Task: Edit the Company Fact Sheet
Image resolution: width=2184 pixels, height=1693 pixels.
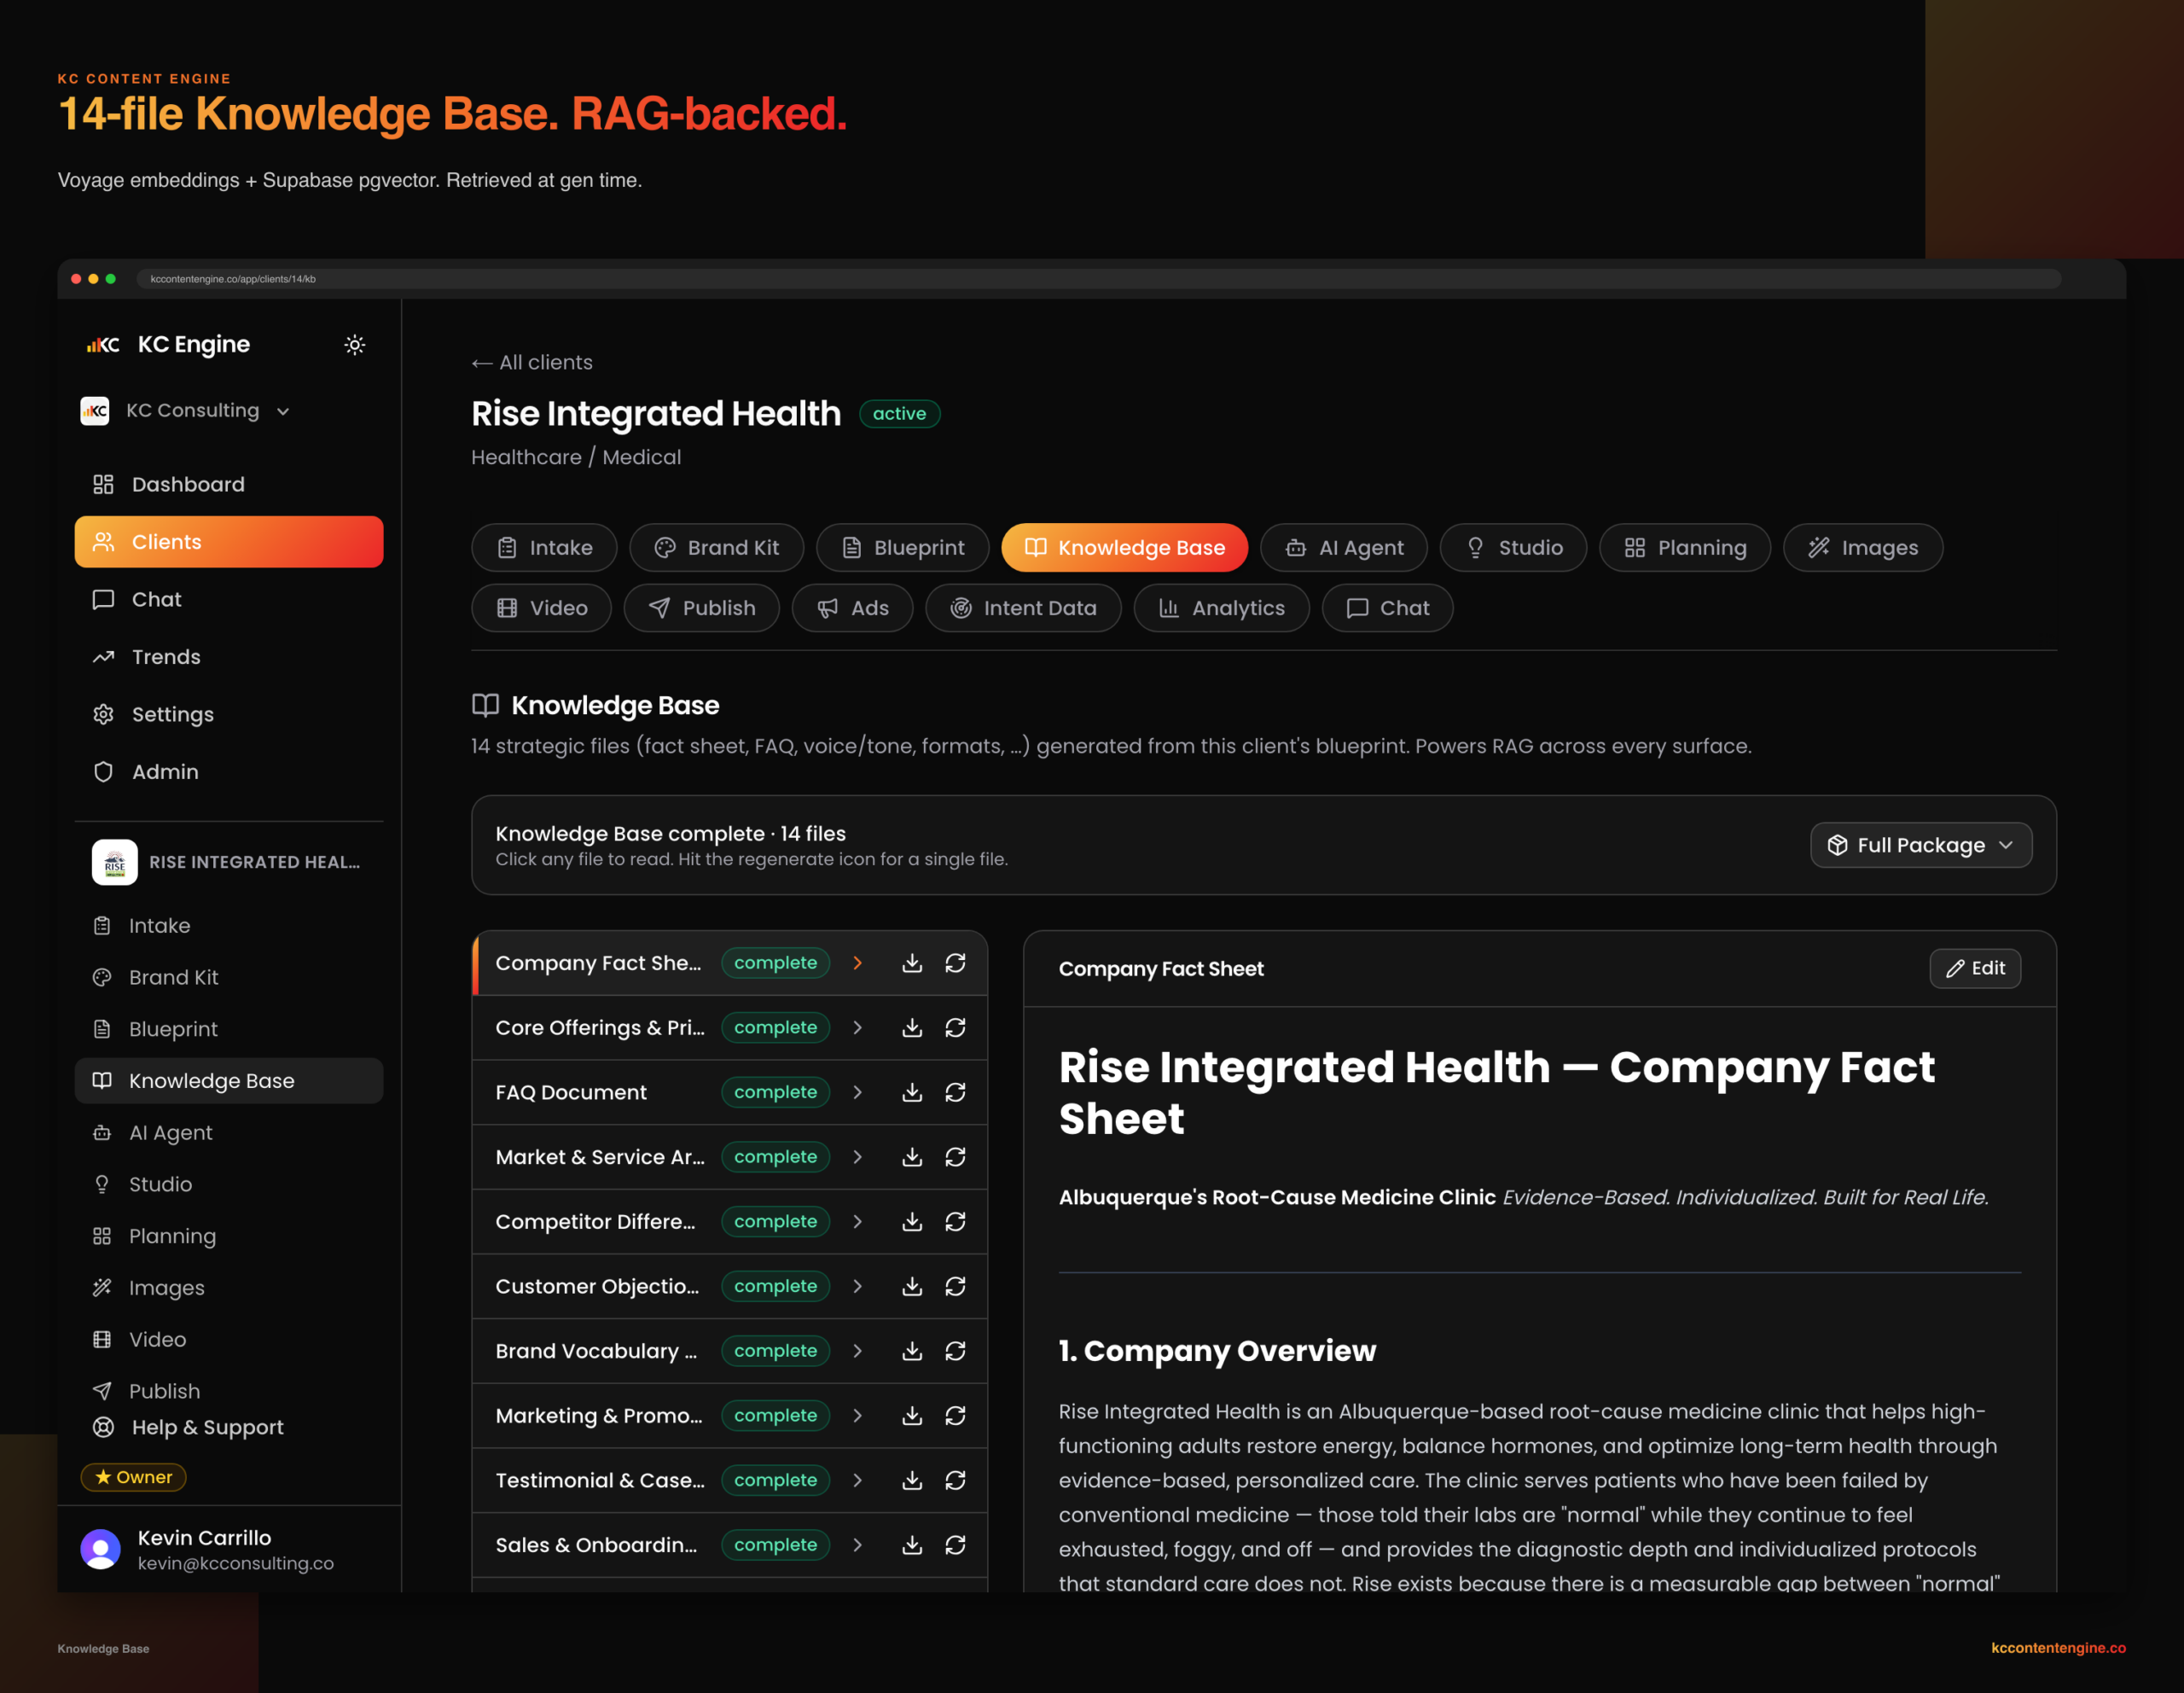Action: tap(1975, 968)
